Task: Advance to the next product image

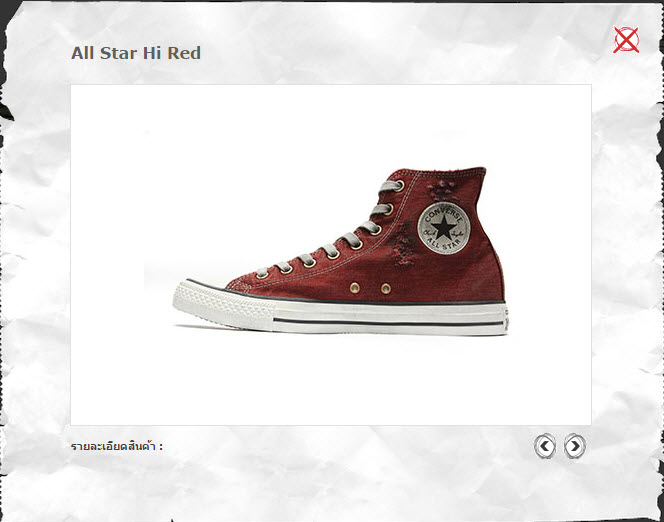Action: tap(575, 446)
